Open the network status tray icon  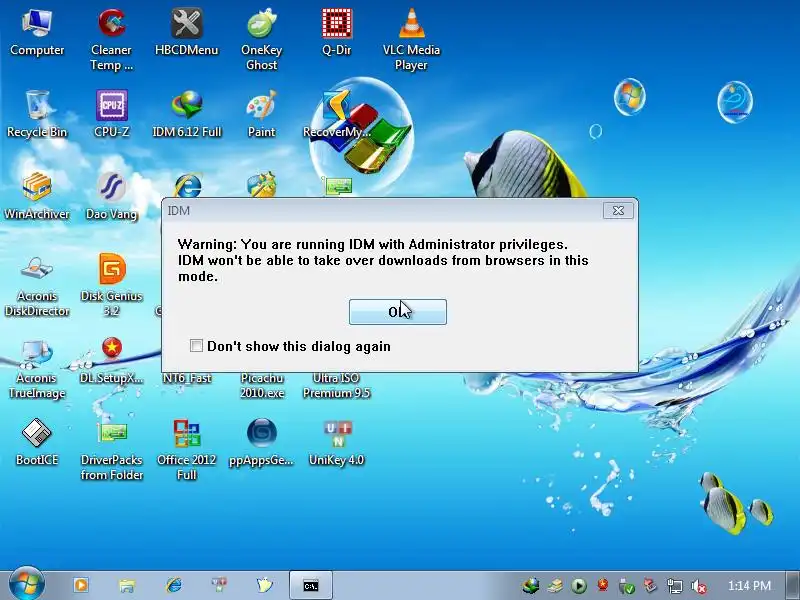pyautogui.click(x=674, y=586)
